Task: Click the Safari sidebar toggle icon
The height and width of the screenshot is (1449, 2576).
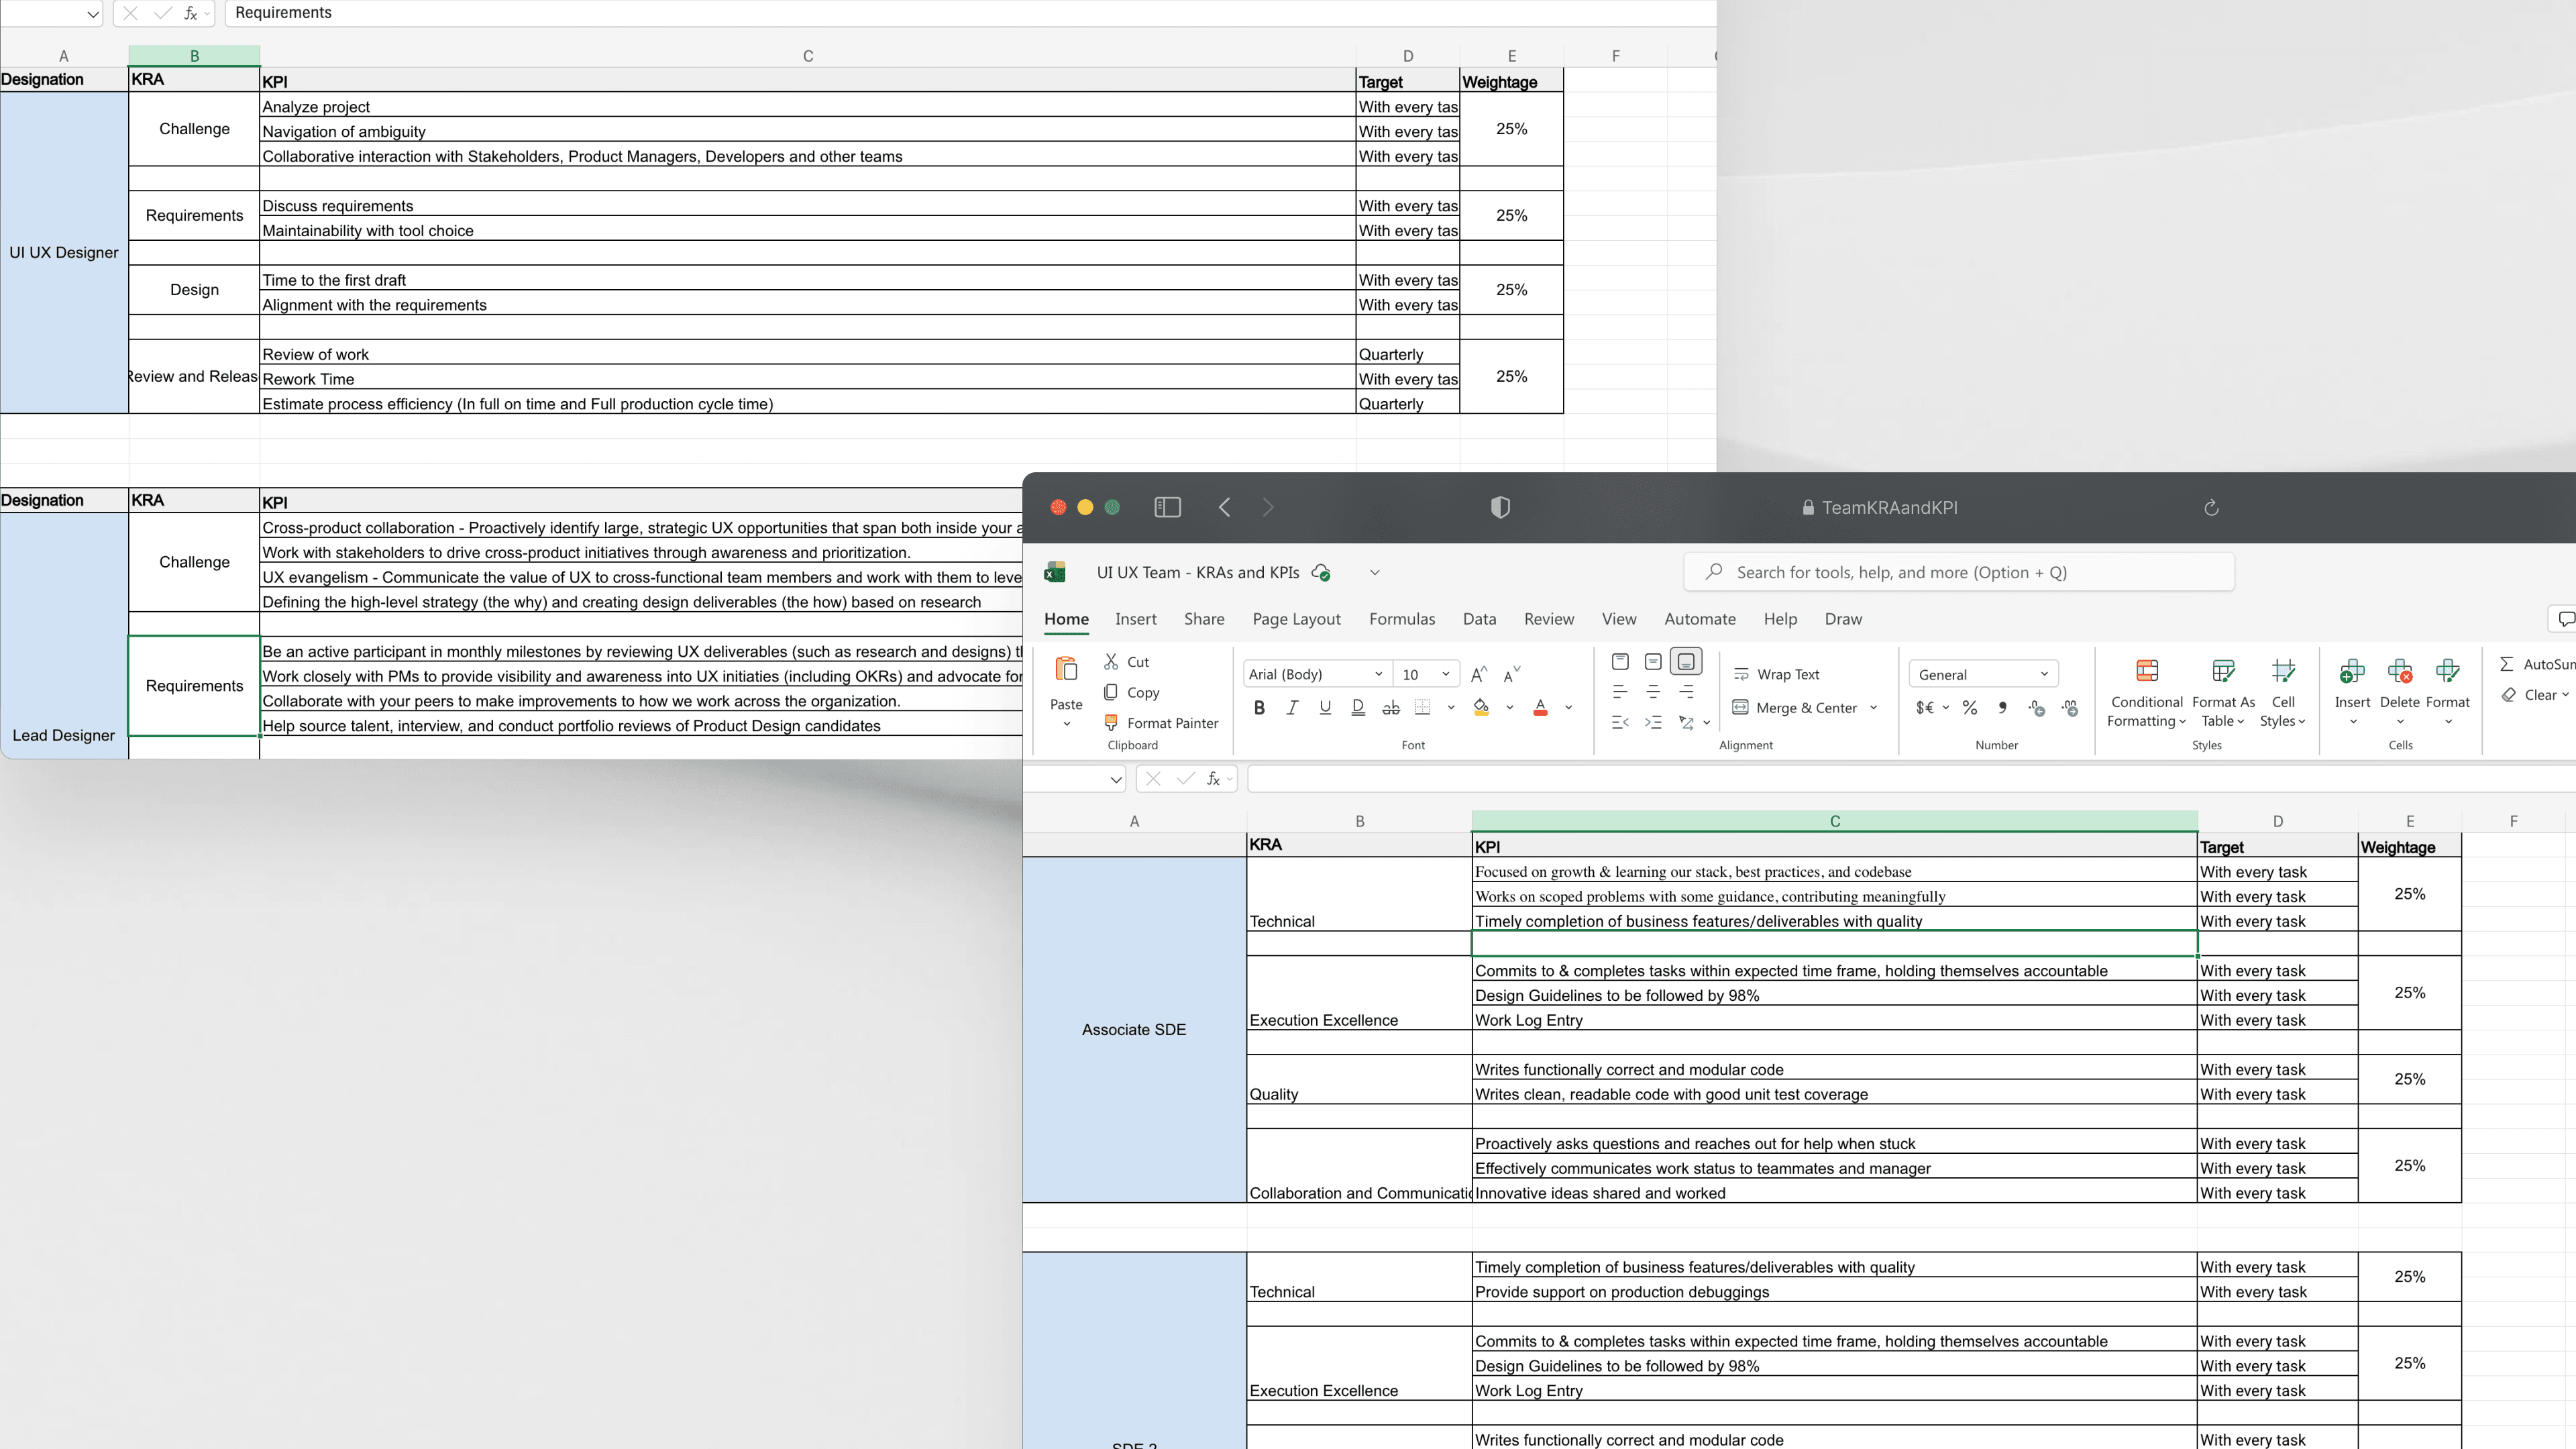Action: tap(1167, 508)
